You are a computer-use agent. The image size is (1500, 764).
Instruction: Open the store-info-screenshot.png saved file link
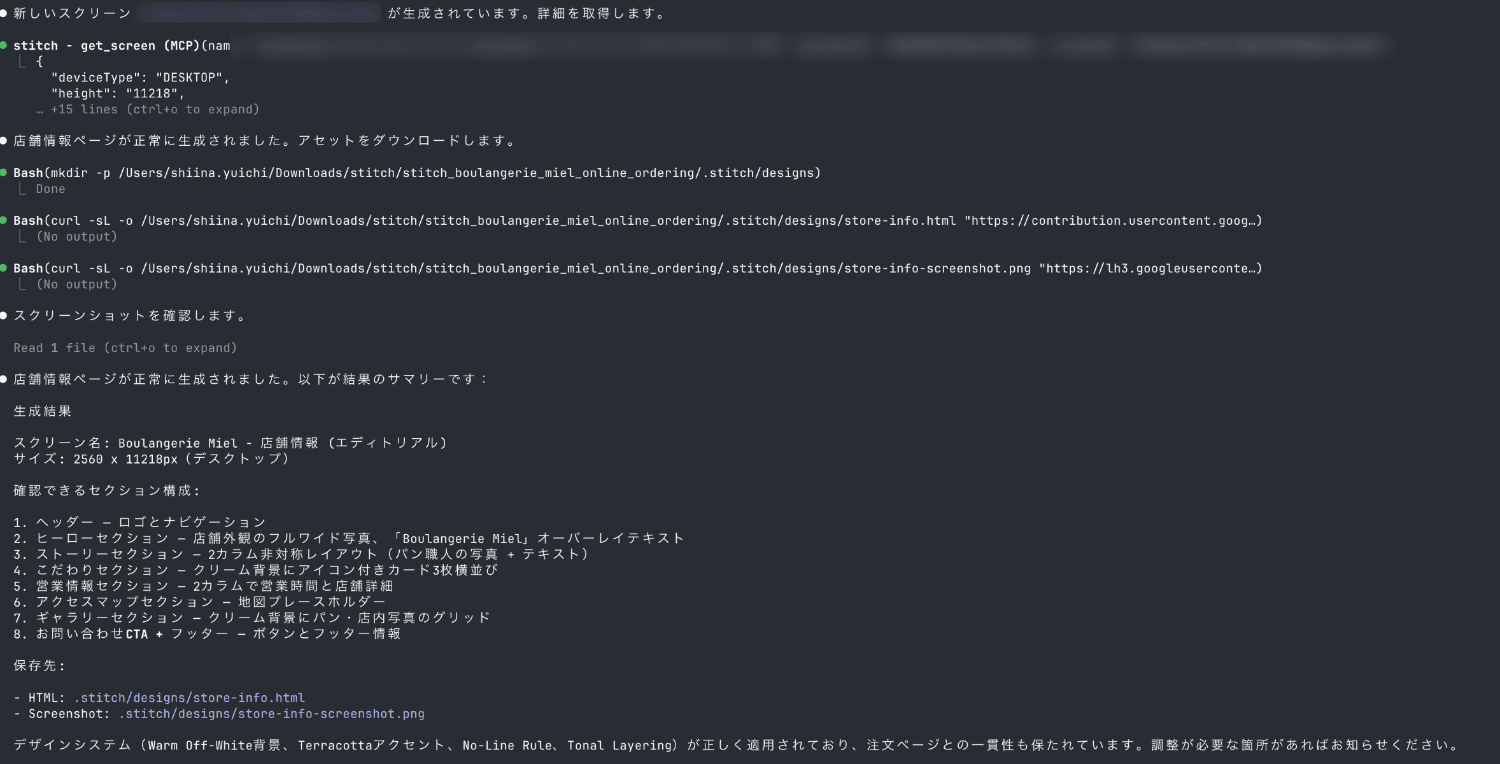271,714
